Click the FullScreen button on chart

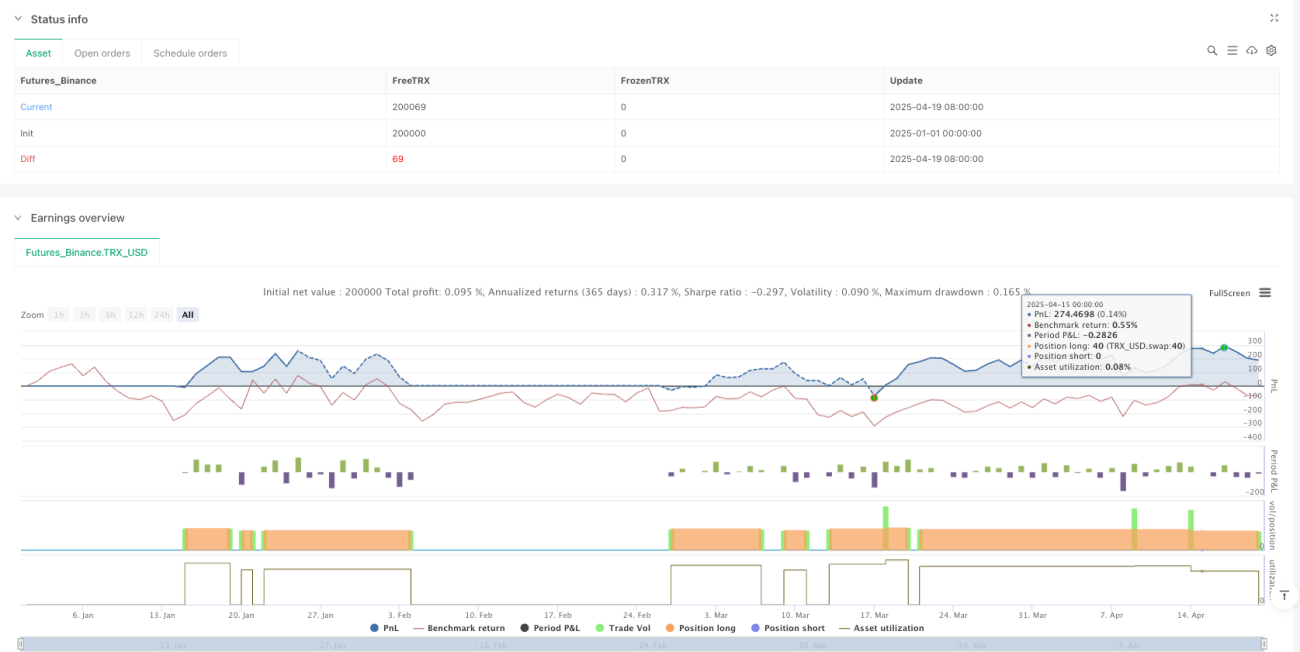tap(1229, 293)
